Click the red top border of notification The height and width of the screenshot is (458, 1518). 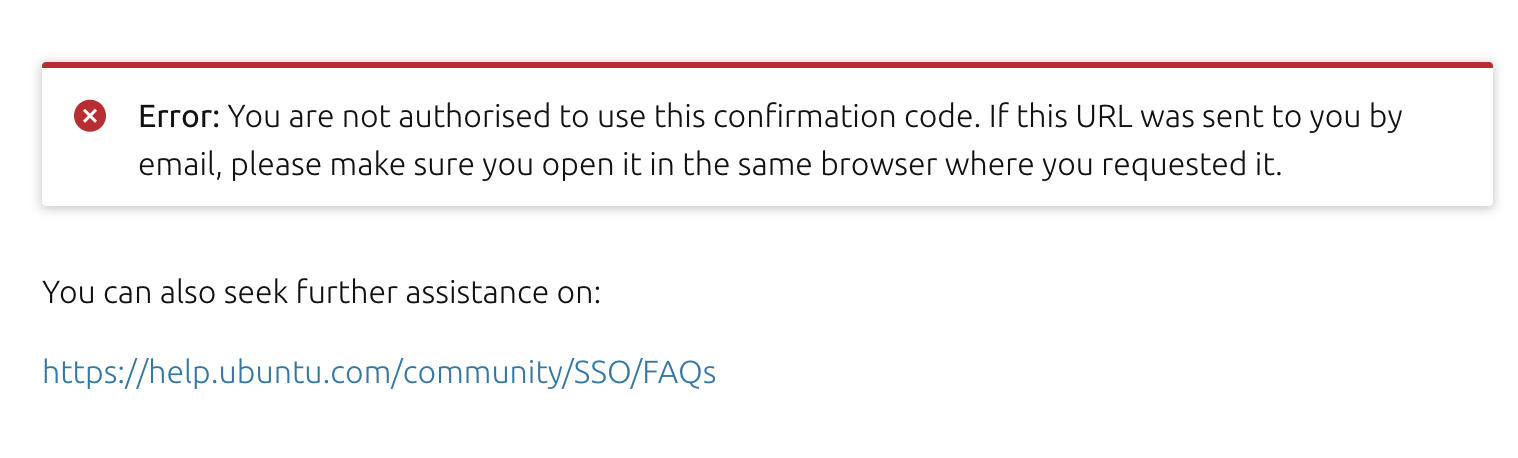tap(767, 65)
